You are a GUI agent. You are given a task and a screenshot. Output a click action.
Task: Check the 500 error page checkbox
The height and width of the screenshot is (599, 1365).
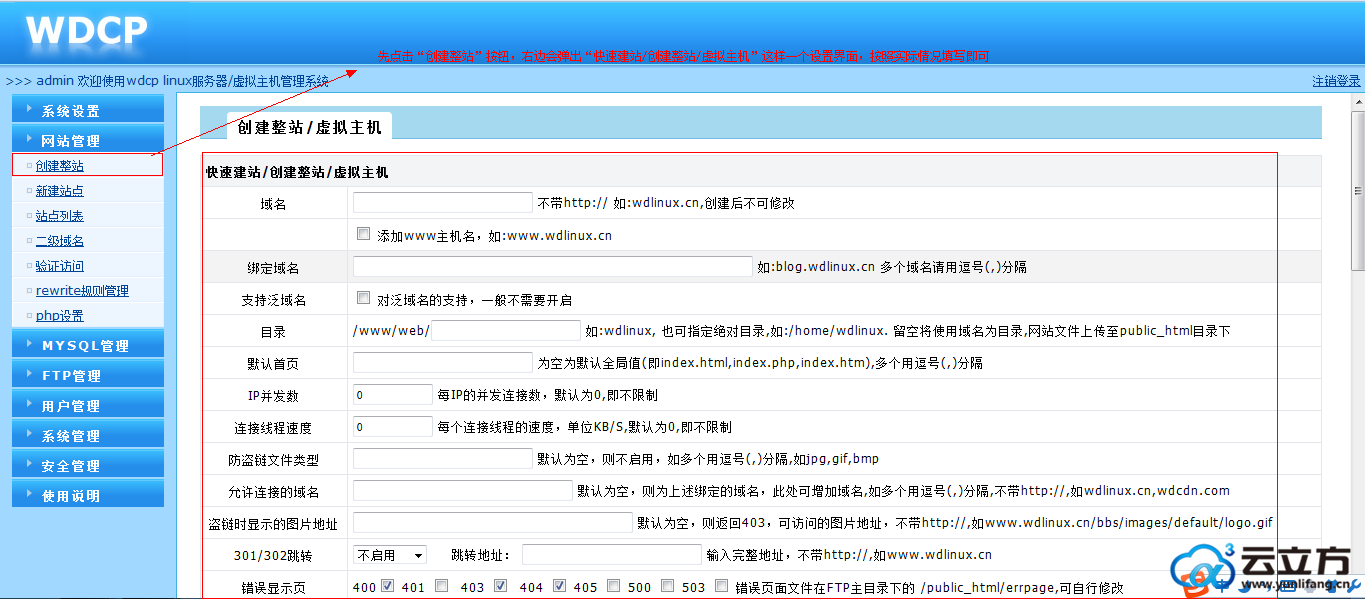[667, 586]
